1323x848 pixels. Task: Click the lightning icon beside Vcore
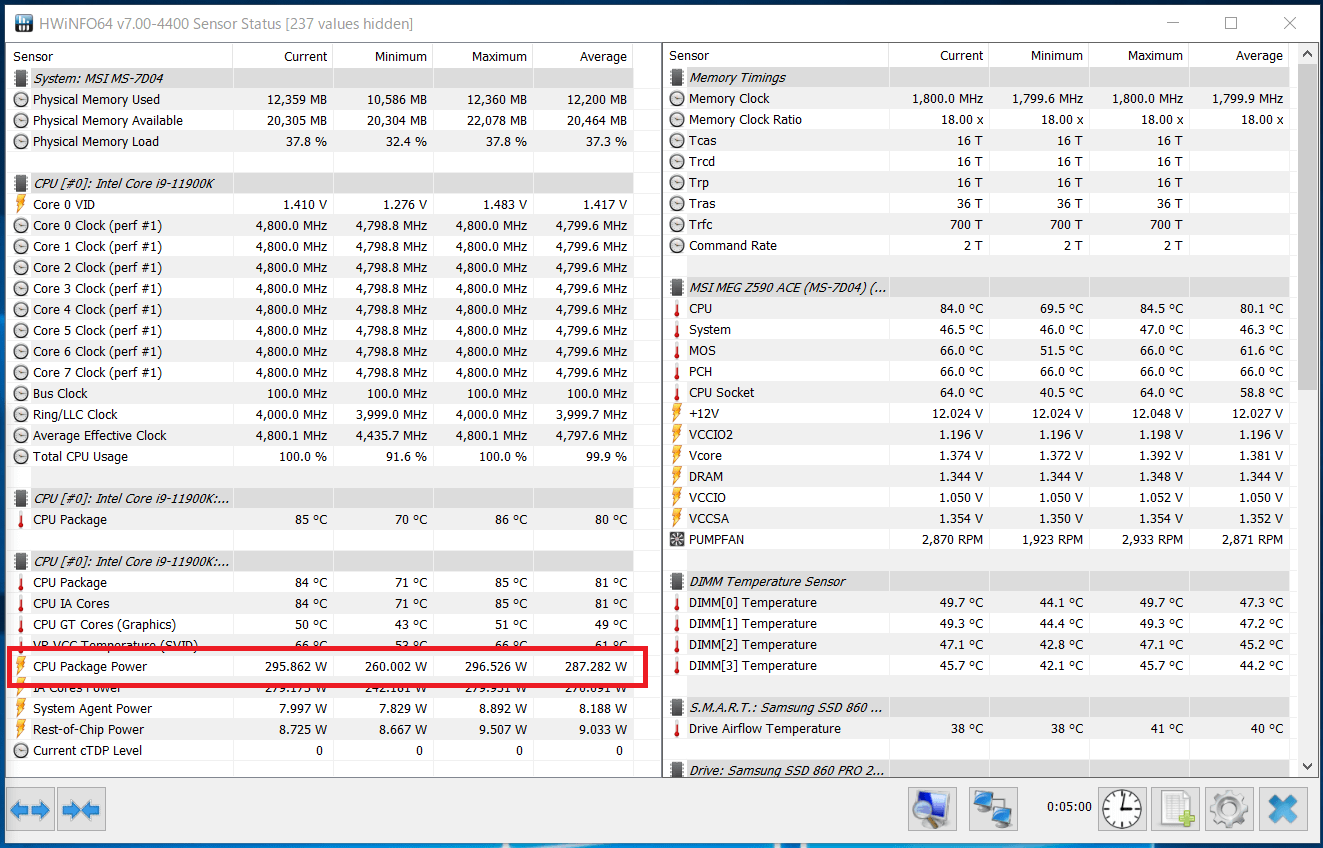click(x=677, y=456)
